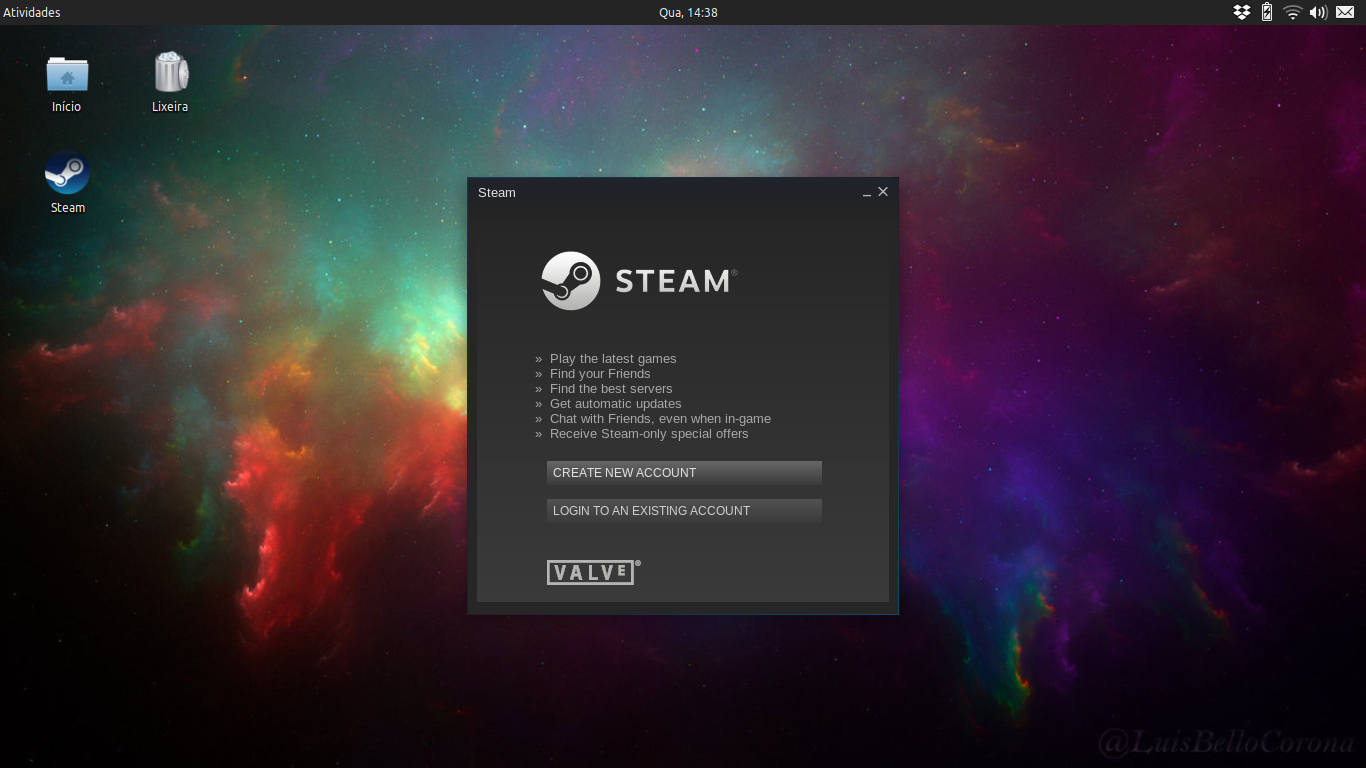This screenshot has height=768, width=1366.
Task: Click the Dropbox tray icon
Action: point(1242,12)
